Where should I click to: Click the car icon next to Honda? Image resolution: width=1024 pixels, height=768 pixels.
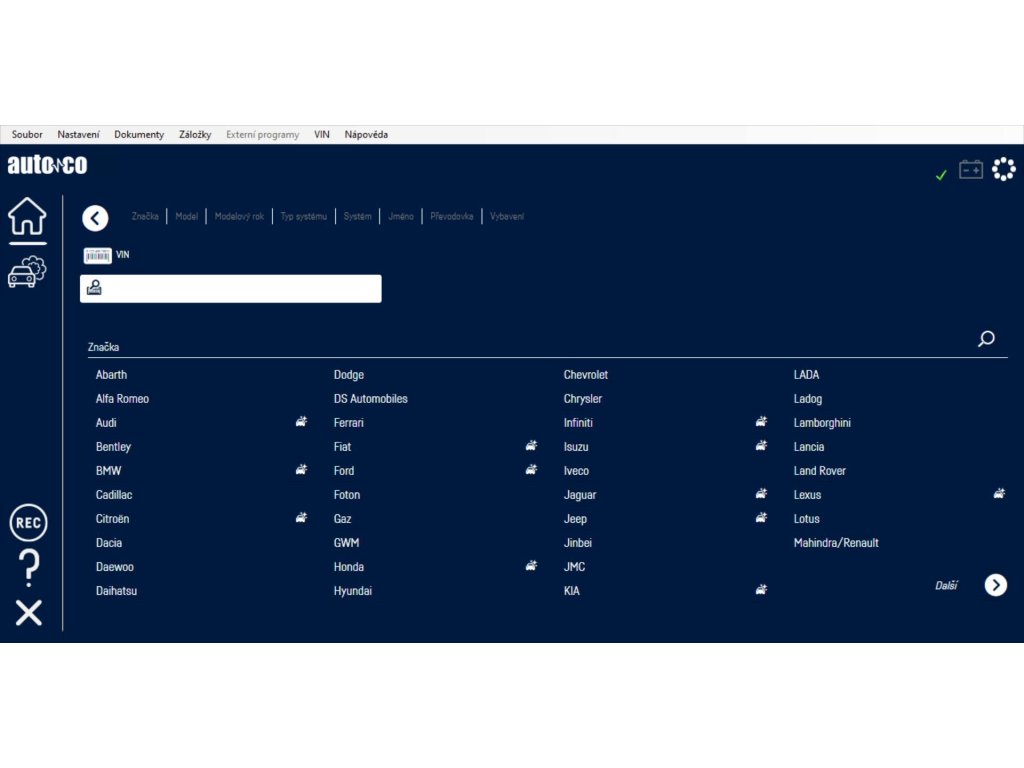(532, 566)
